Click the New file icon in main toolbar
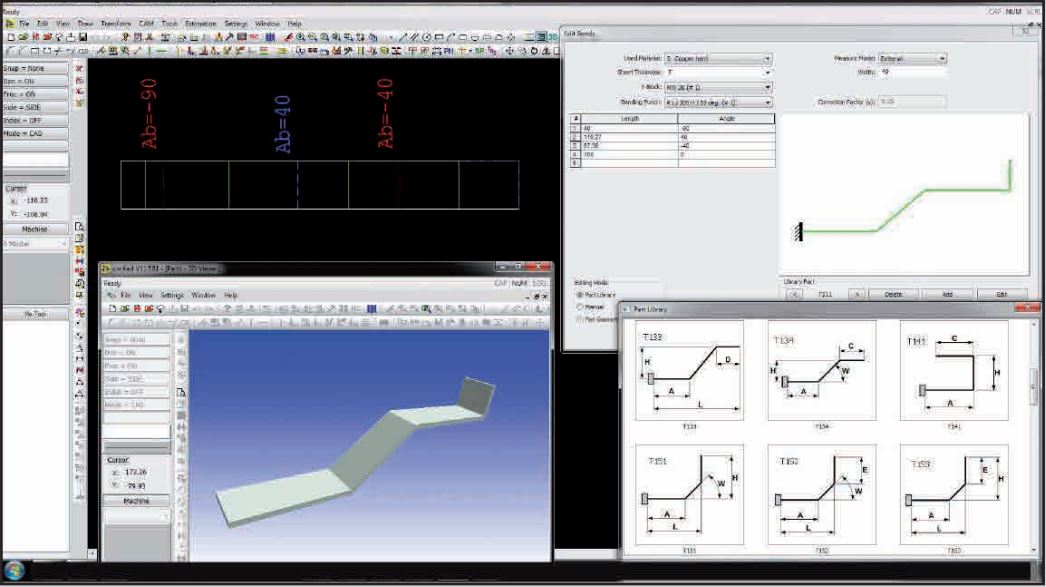 pyautogui.click(x=9, y=36)
